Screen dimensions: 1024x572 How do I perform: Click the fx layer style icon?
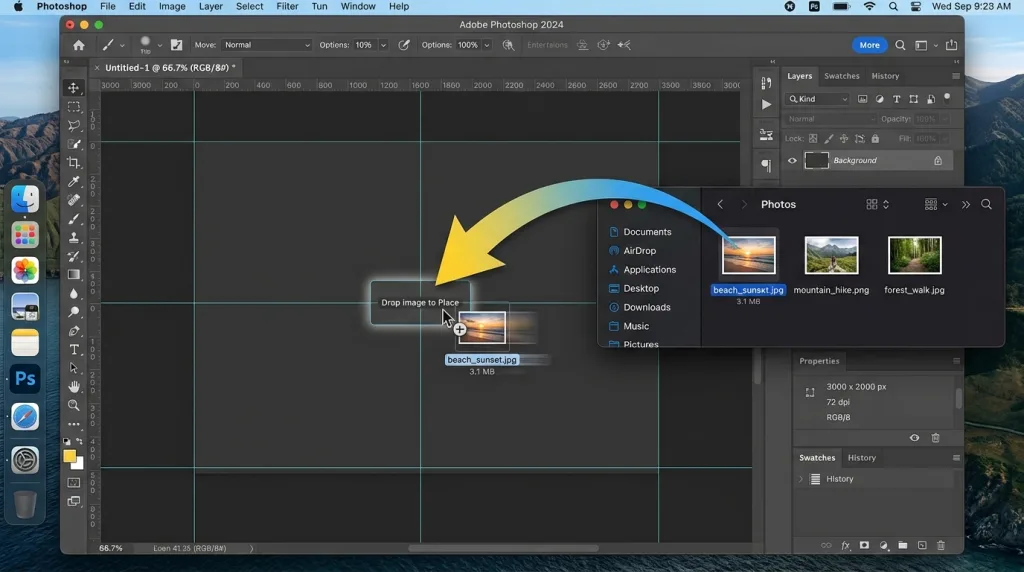click(x=845, y=545)
